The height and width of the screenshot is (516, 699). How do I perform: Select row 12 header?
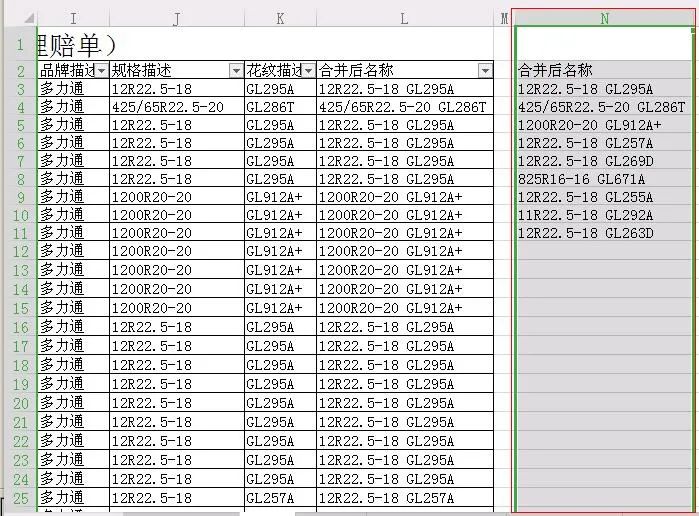point(21,251)
